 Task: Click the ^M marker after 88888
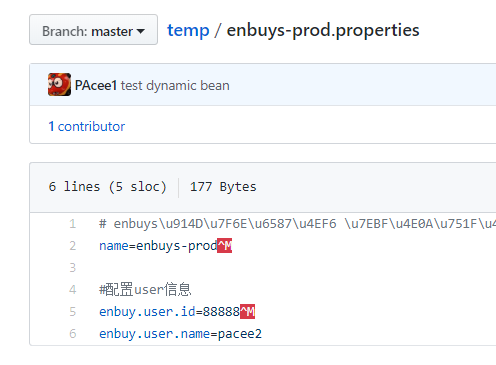tap(248, 311)
